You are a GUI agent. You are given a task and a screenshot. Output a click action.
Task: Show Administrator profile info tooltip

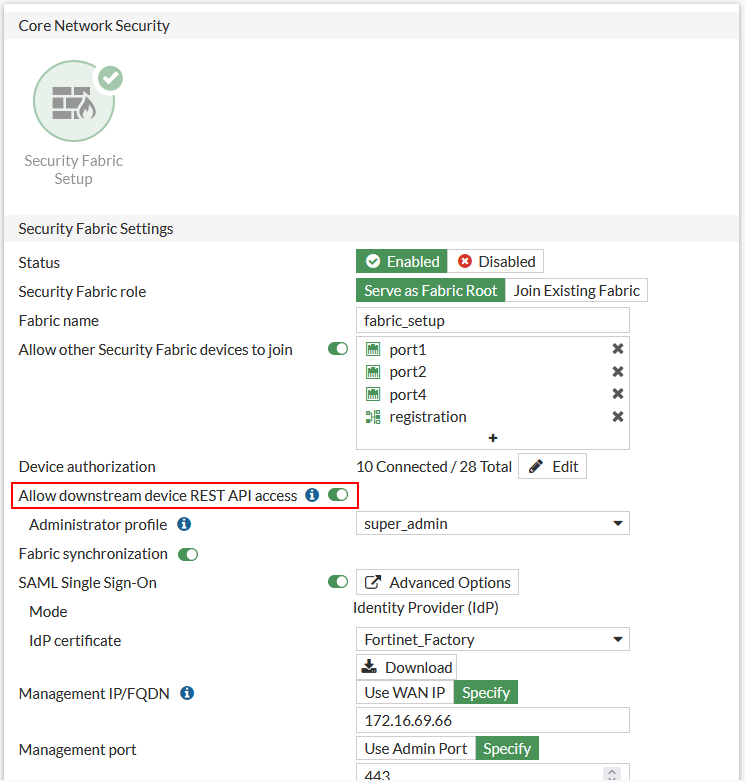tap(184, 524)
